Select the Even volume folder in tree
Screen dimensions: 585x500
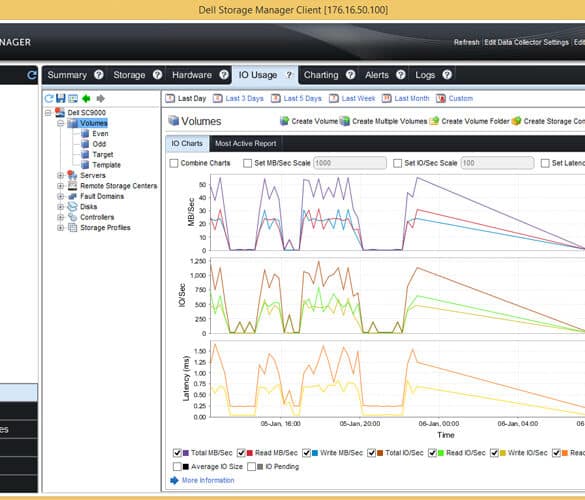coord(100,134)
